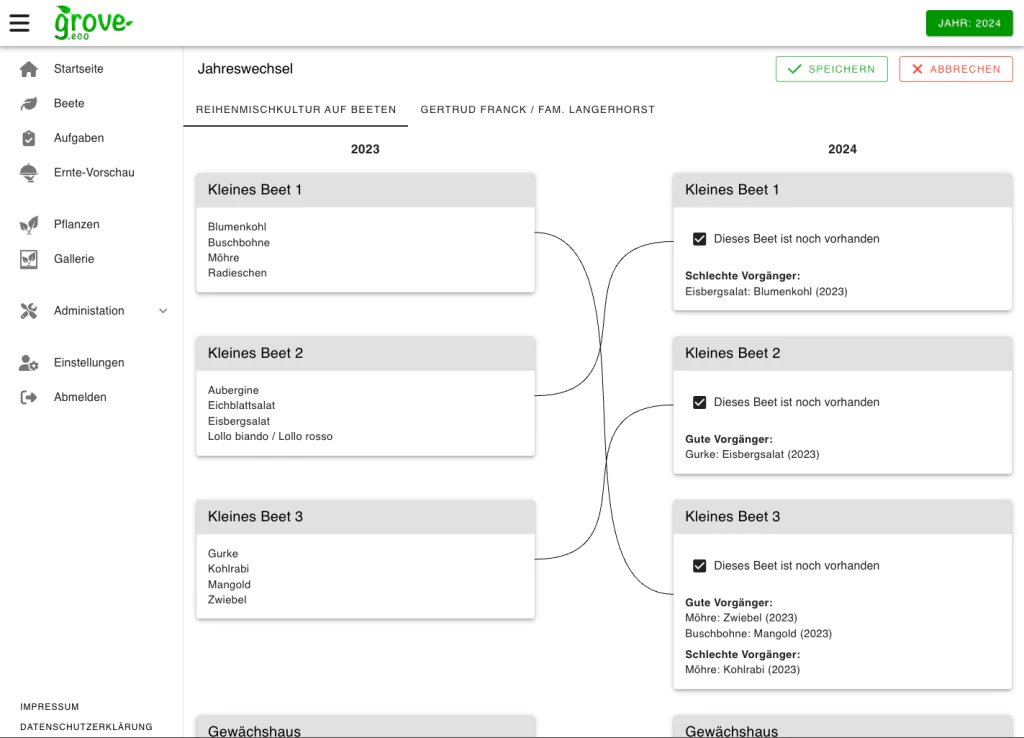Click the Administation tools icon

coord(29,311)
